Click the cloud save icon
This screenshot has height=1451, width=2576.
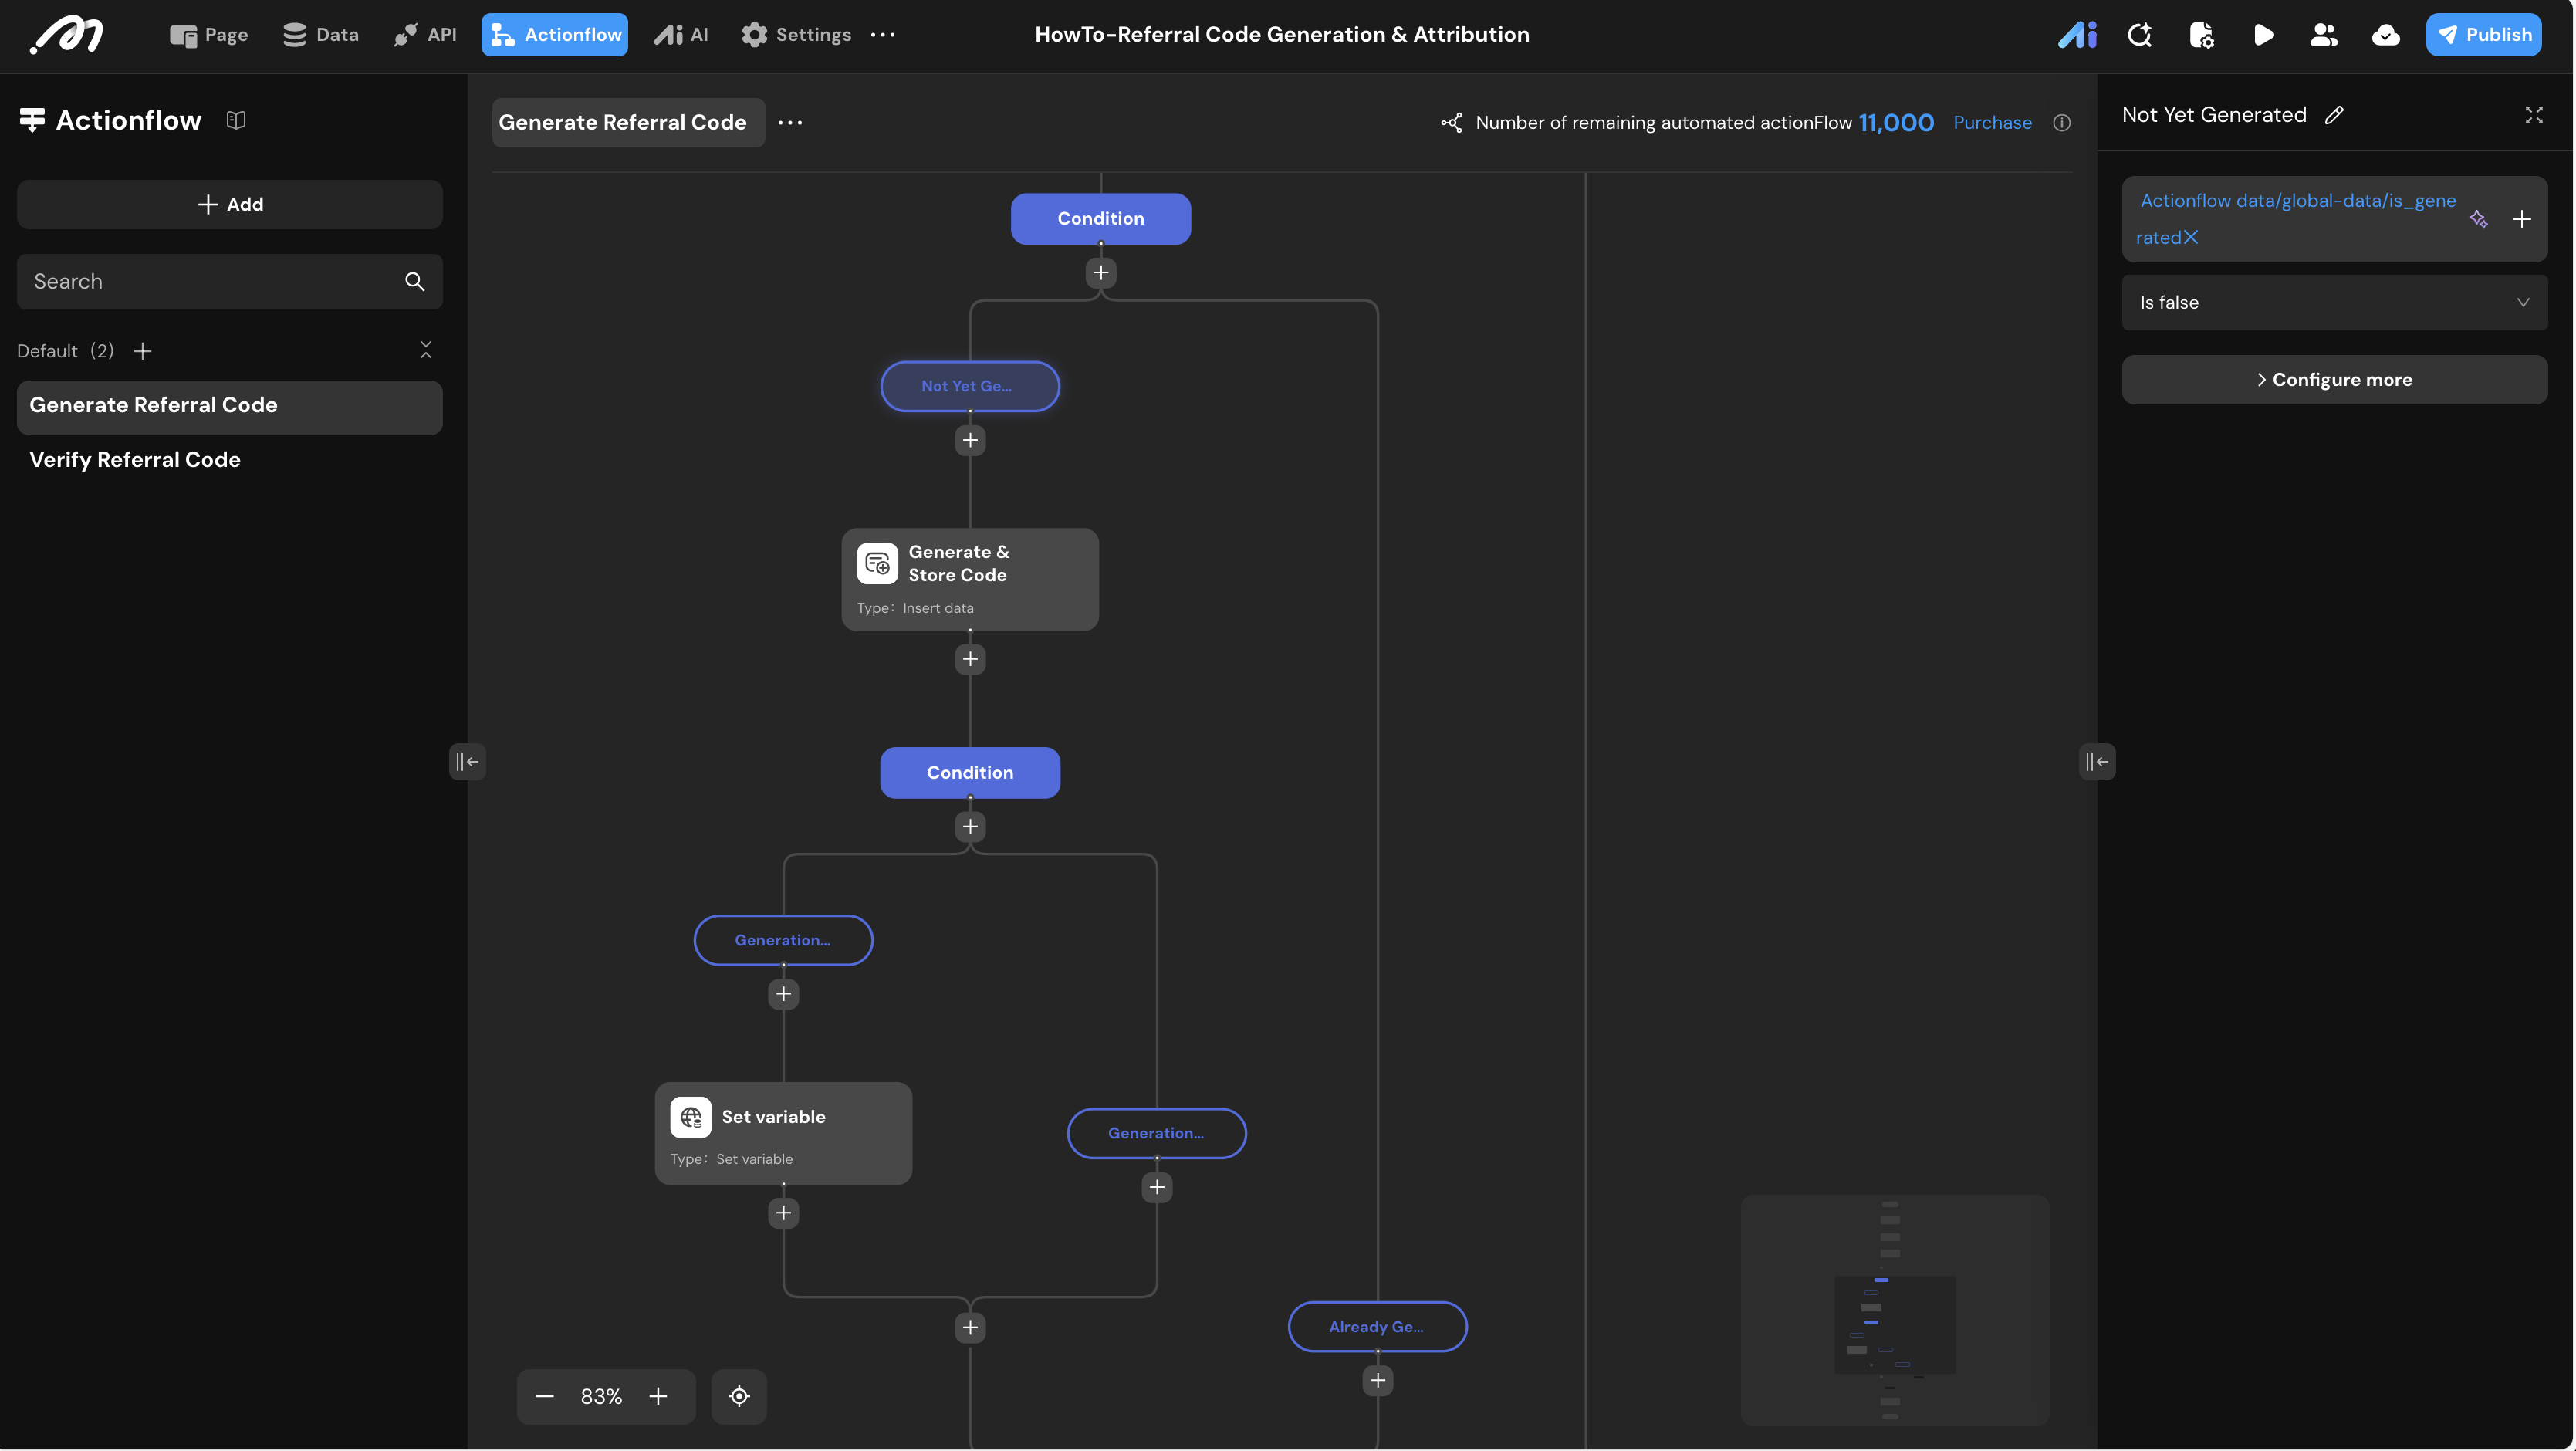2386,35
